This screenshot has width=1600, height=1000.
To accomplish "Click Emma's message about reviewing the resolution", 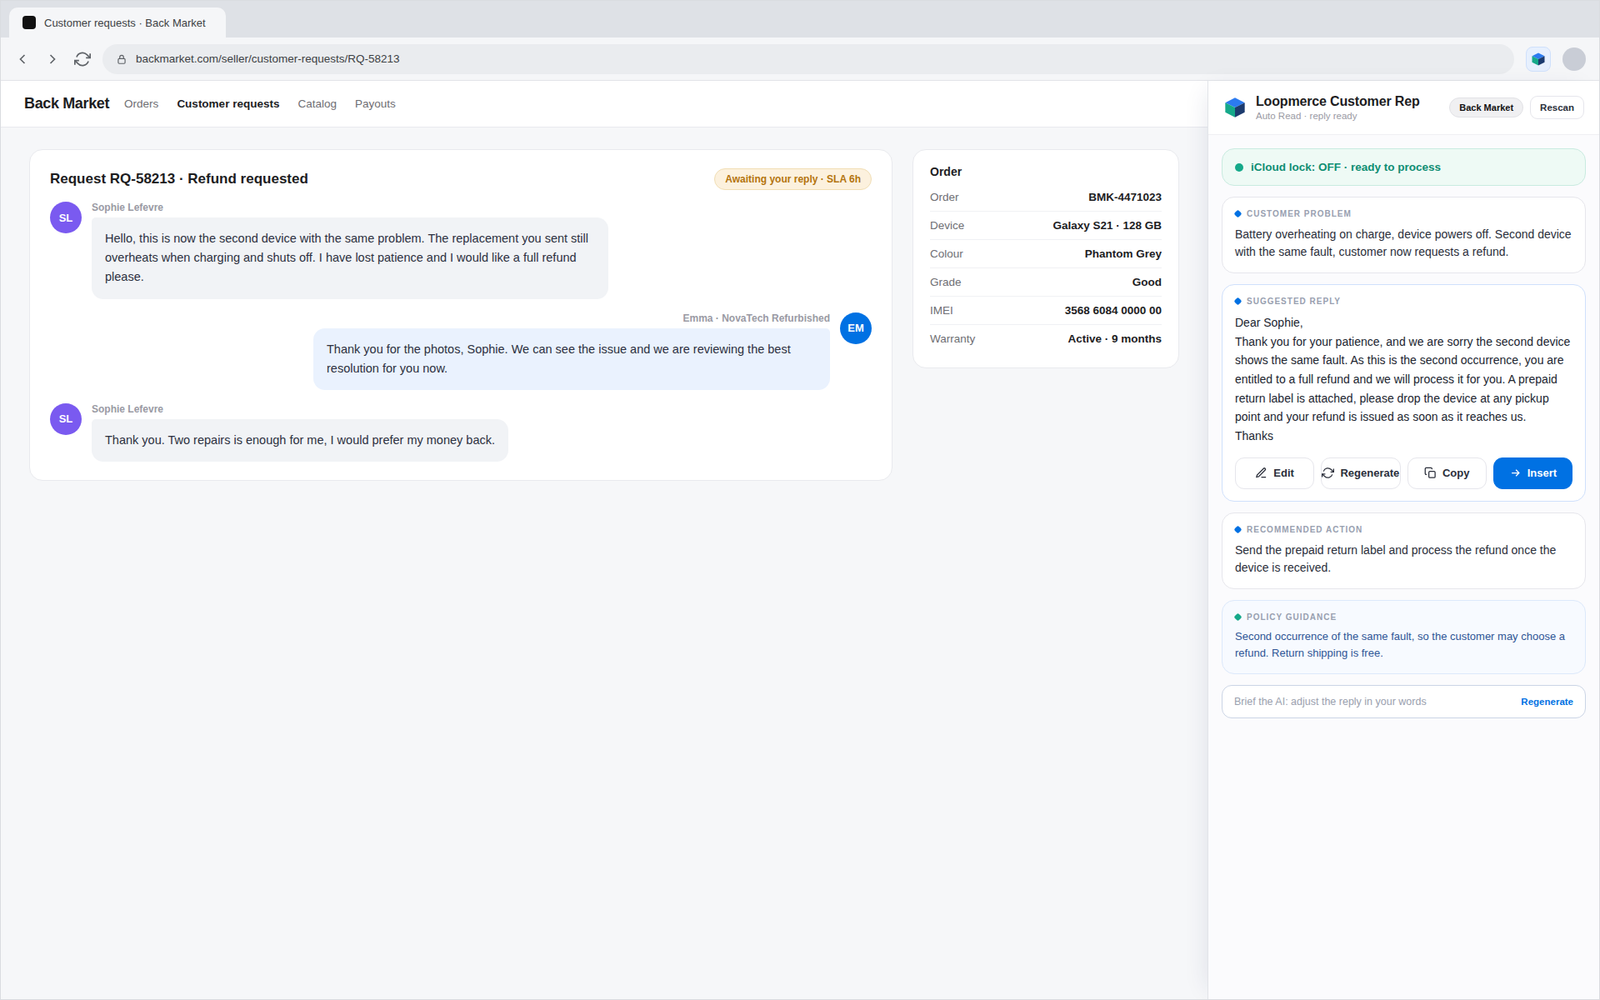I will (571, 359).
